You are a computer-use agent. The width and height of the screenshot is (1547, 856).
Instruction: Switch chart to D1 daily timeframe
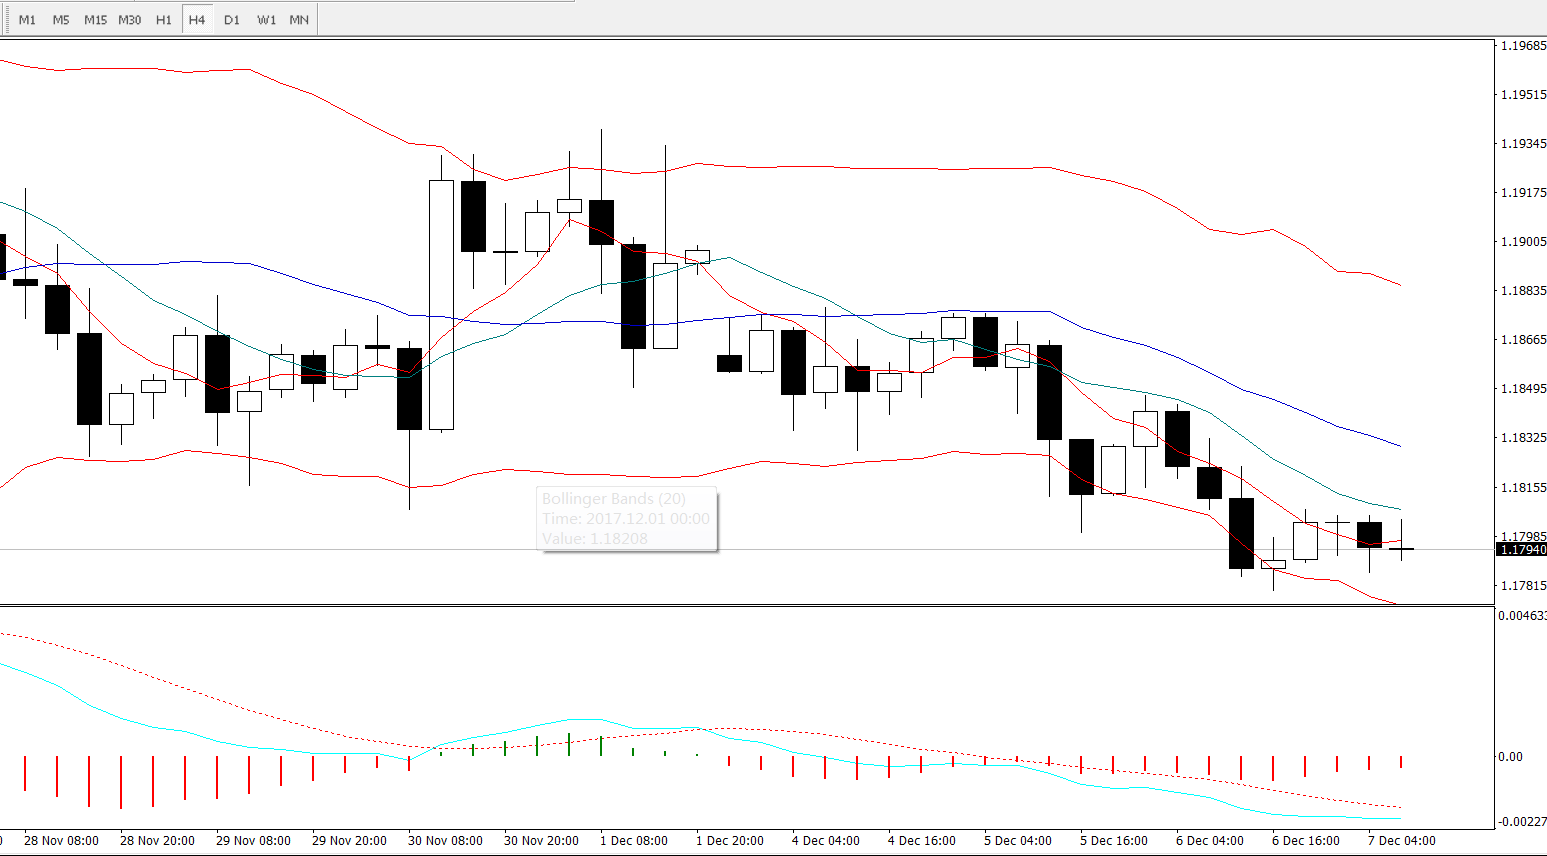pos(232,20)
